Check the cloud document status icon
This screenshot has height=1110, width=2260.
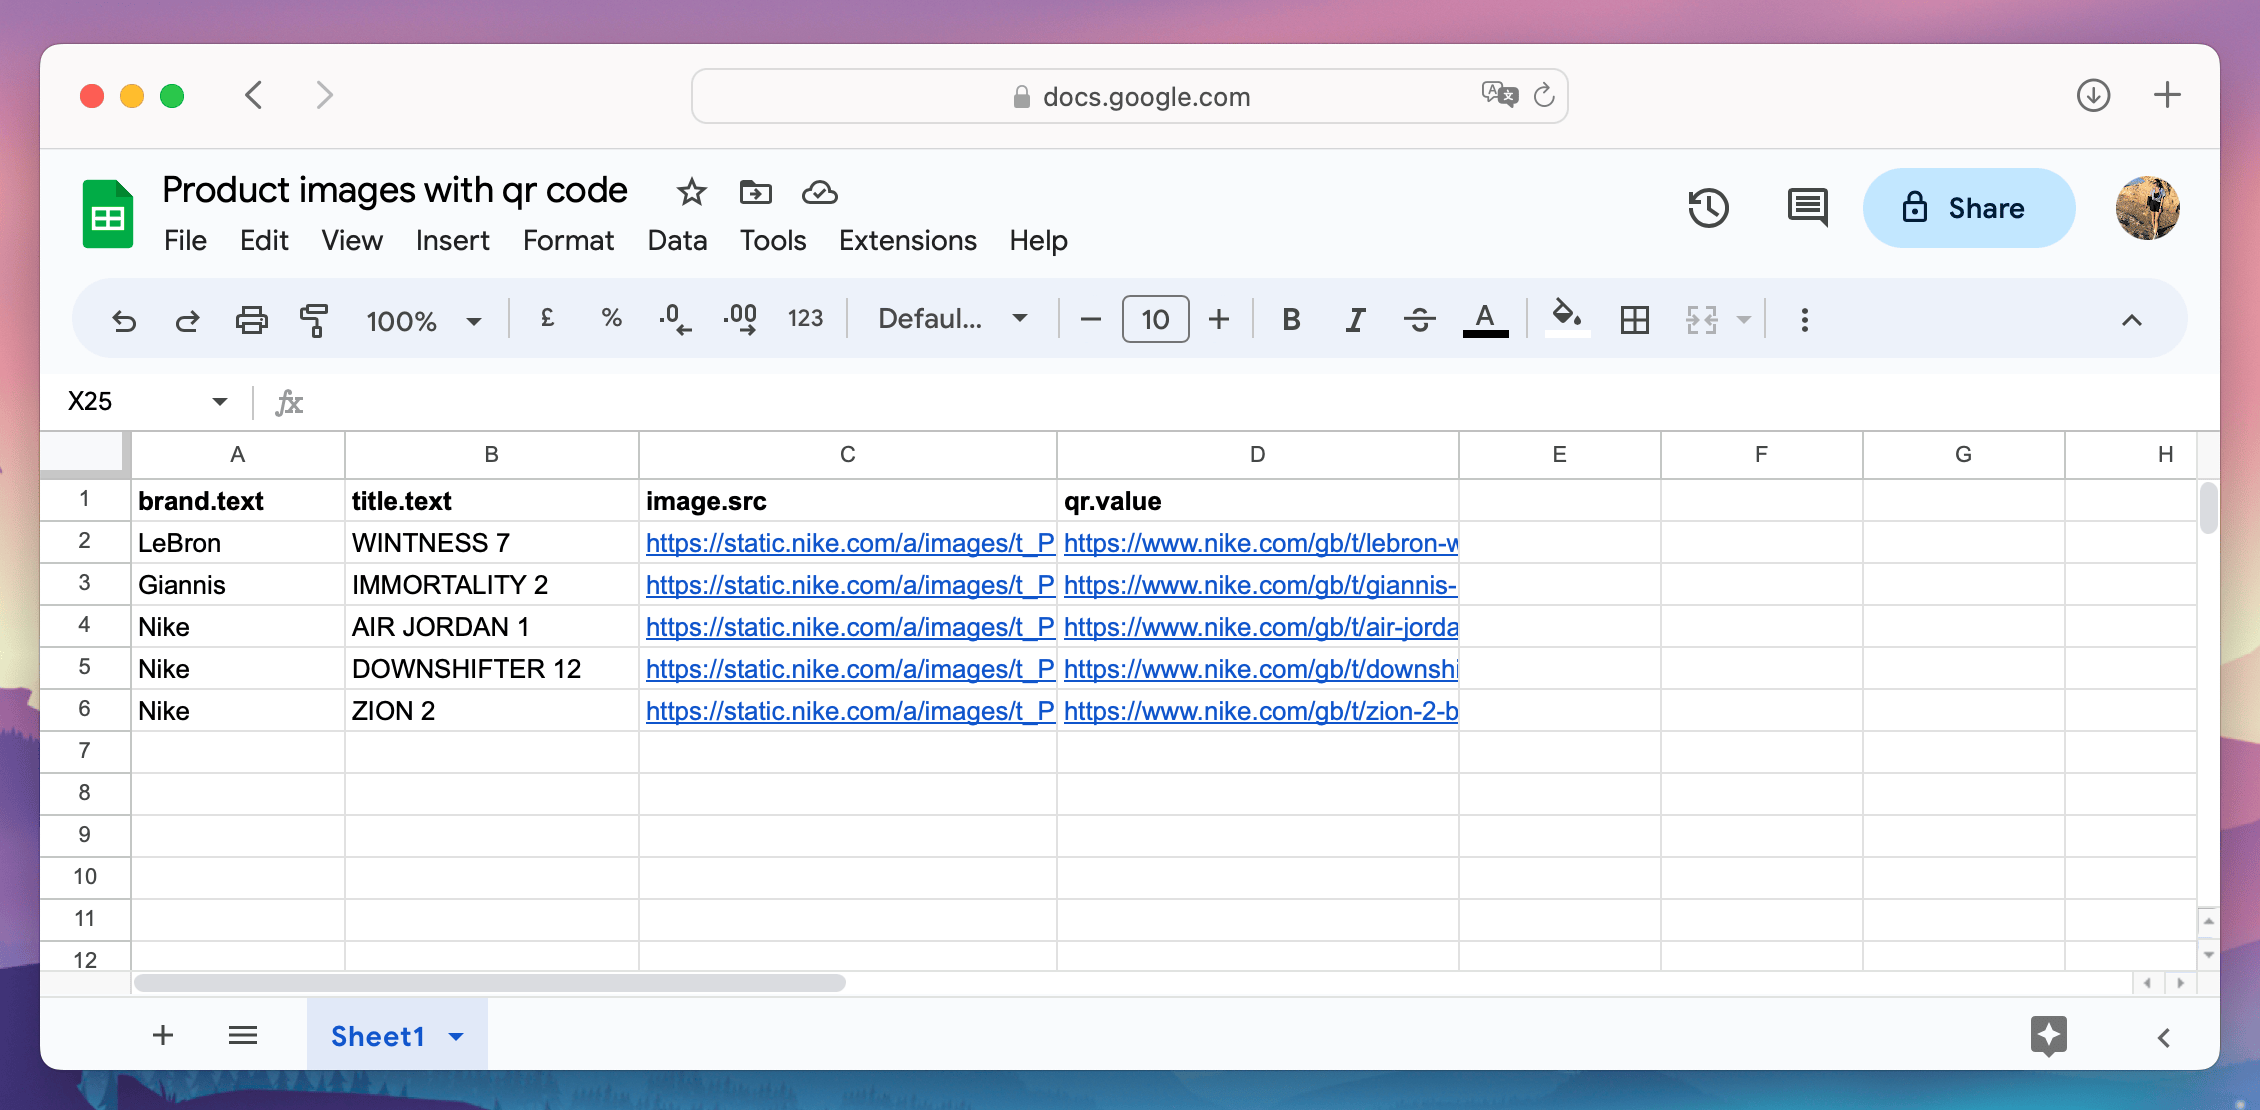click(x=820, y=192)
